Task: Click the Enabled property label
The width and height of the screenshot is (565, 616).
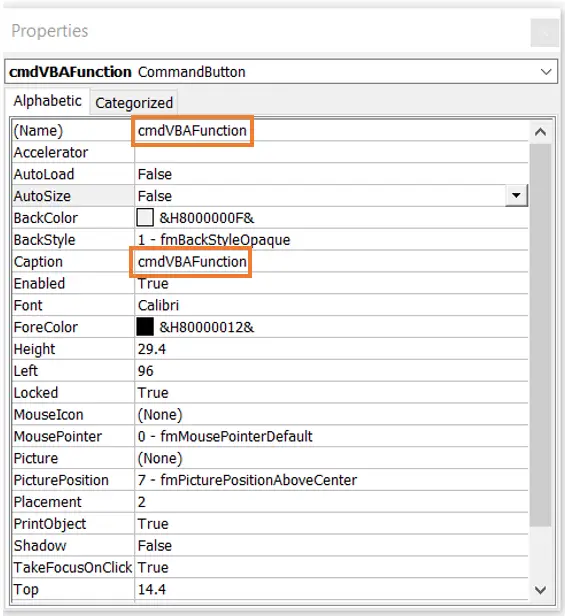Action: (39, 284)
